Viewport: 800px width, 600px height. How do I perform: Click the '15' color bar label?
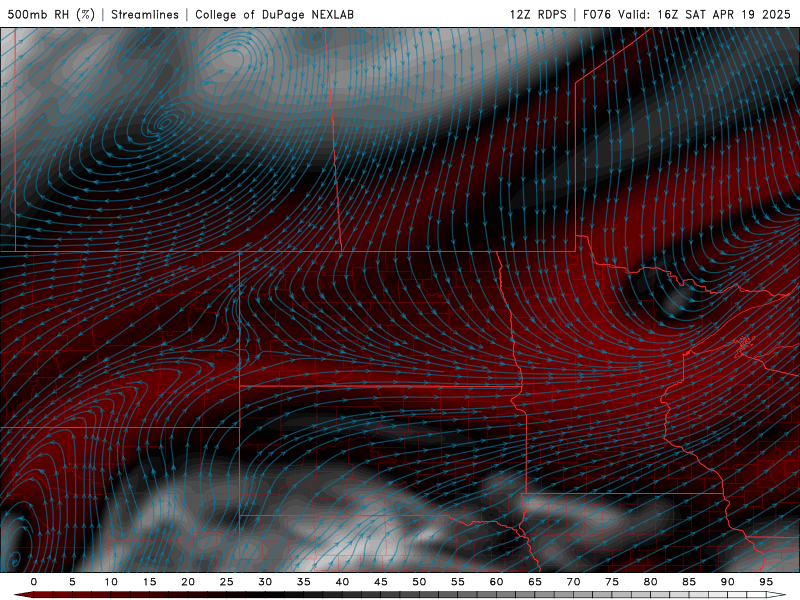click(x=149, y=582)
